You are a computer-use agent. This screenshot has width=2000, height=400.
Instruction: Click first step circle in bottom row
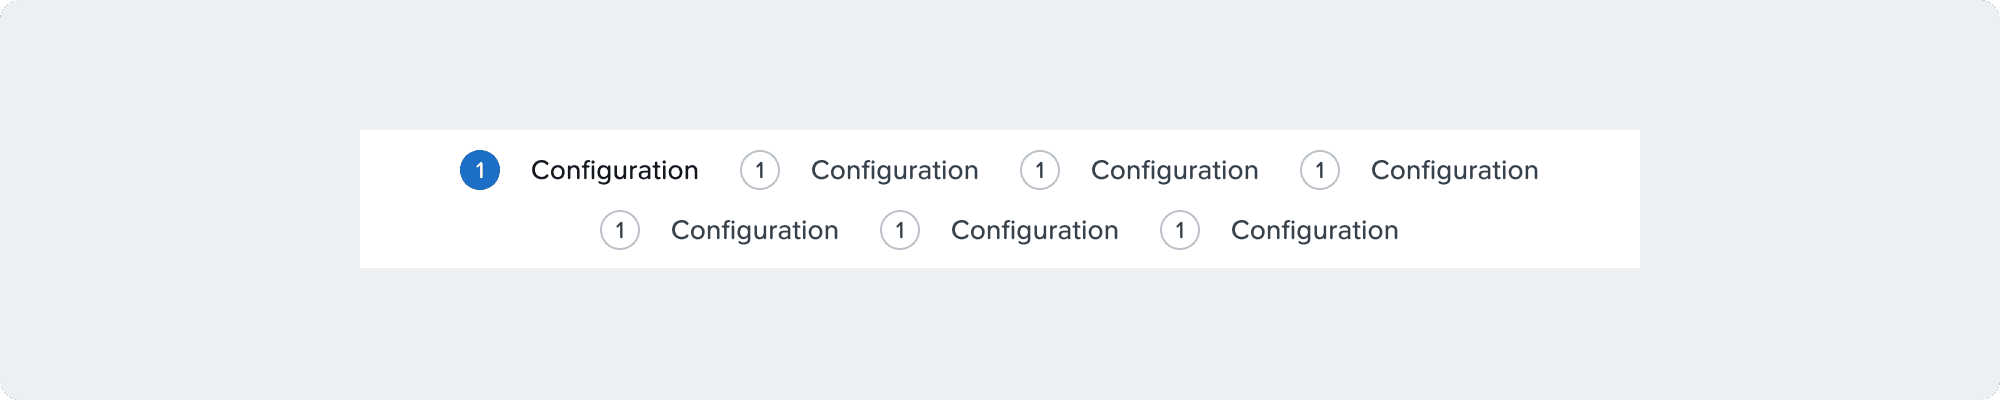tap(620, 230)
